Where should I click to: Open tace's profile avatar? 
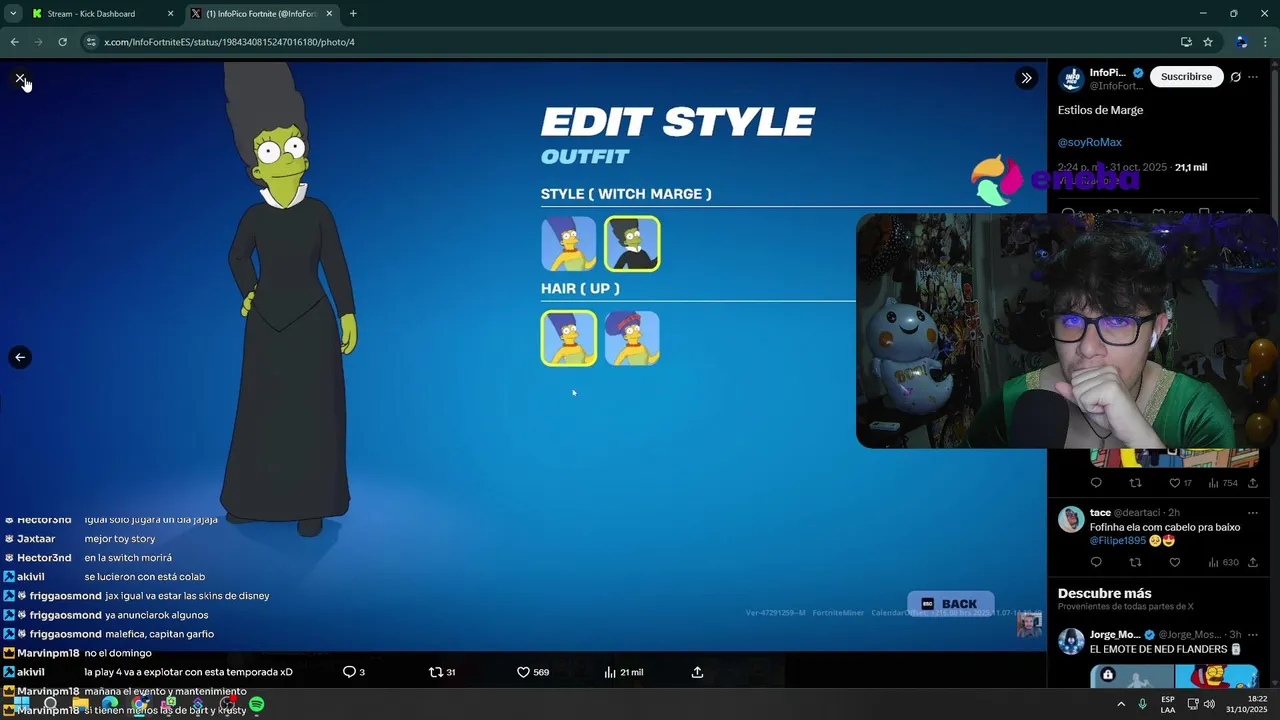pos(1071,519)
